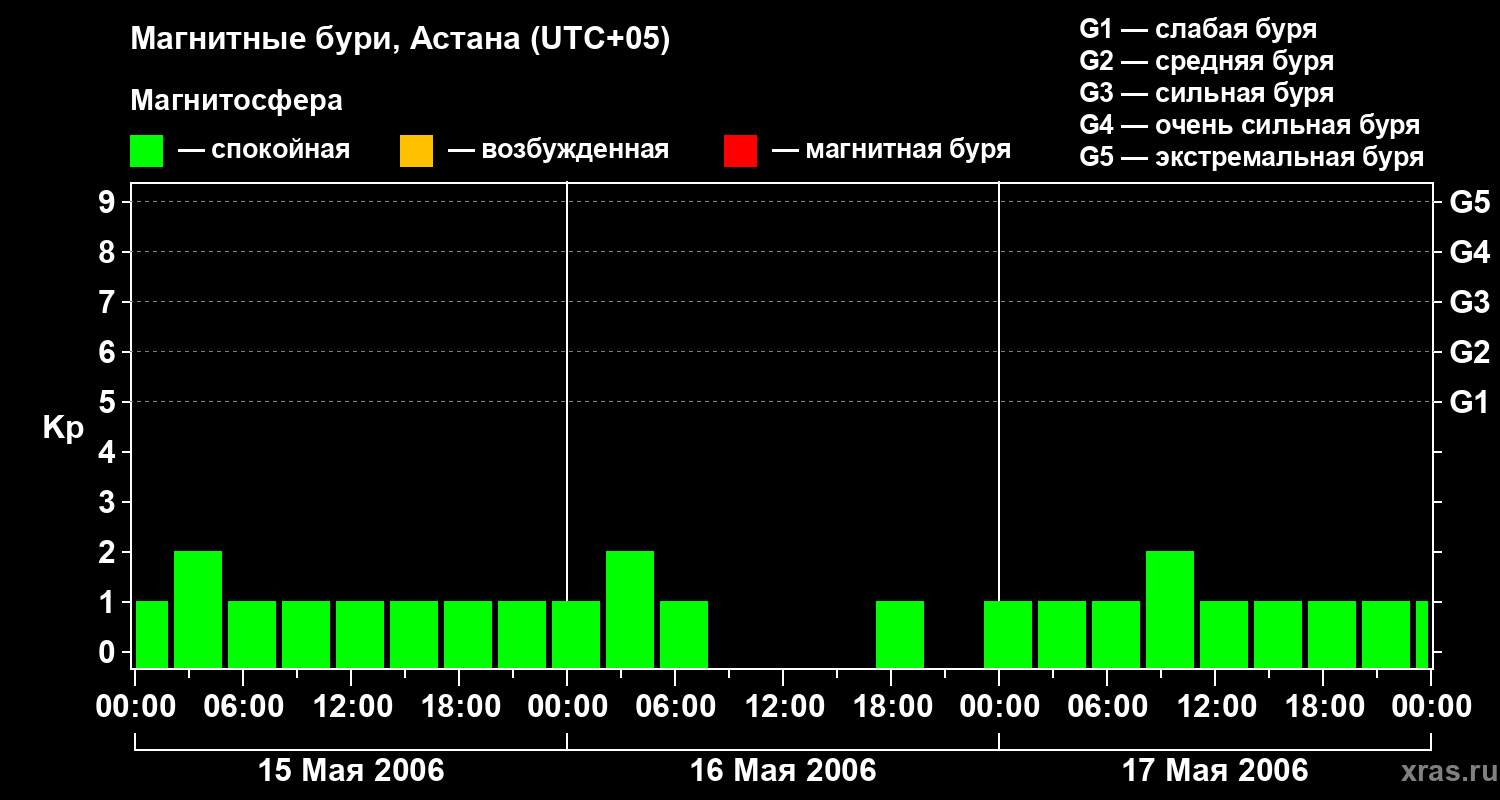Click the Kp 2 bar on 15 Мая
The height and width of the screenshot is (800, 1500).
click(198, 609)
